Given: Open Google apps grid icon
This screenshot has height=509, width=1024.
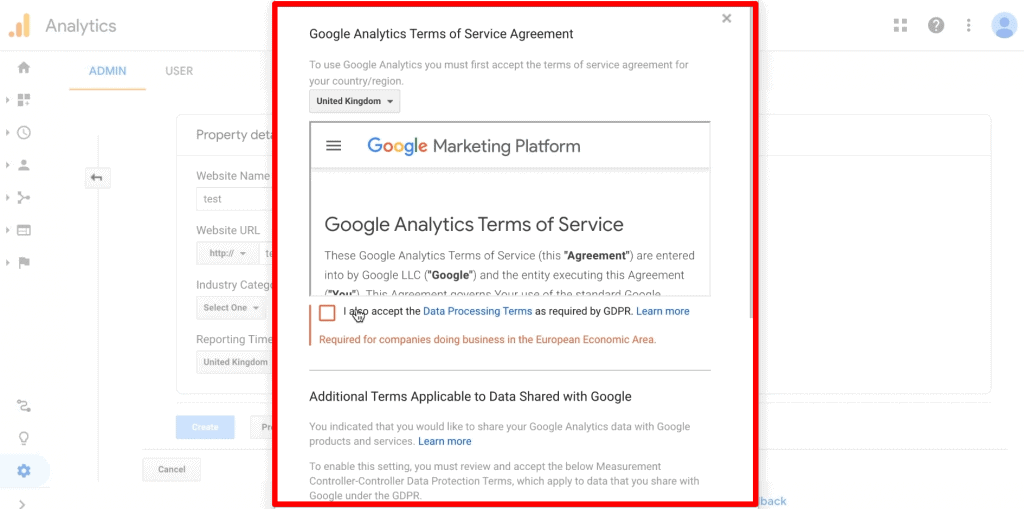Looking at the screenshot, I should pos(901,25).
